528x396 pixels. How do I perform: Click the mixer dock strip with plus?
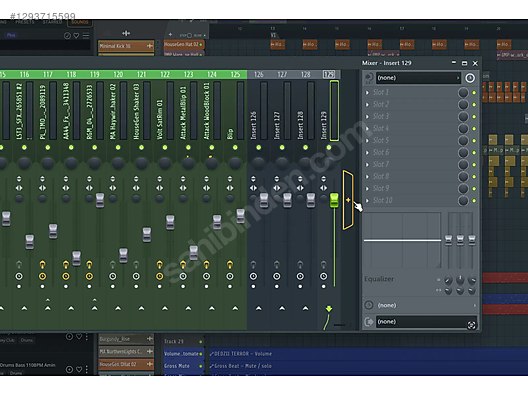tap(348, 200)
